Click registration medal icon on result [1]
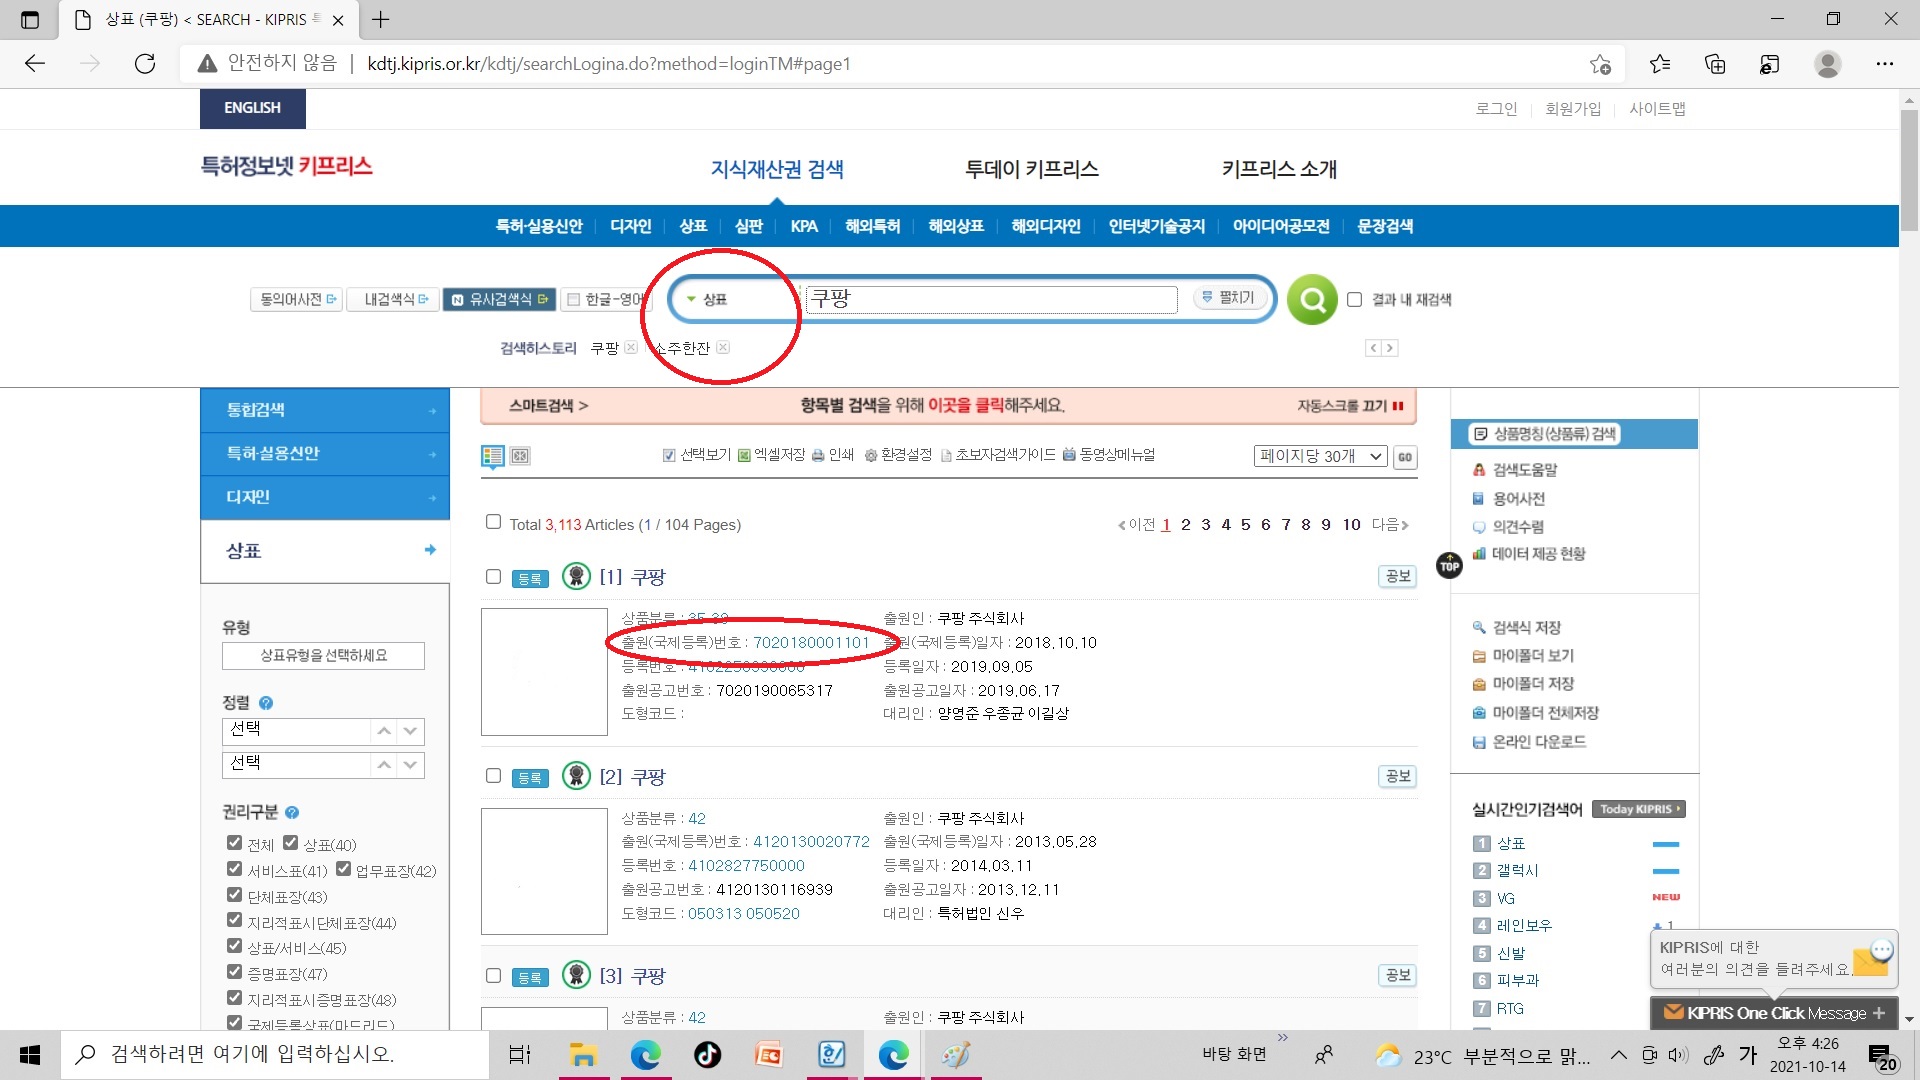Viewport: 1920px width, 1080px height. (576, 576)
